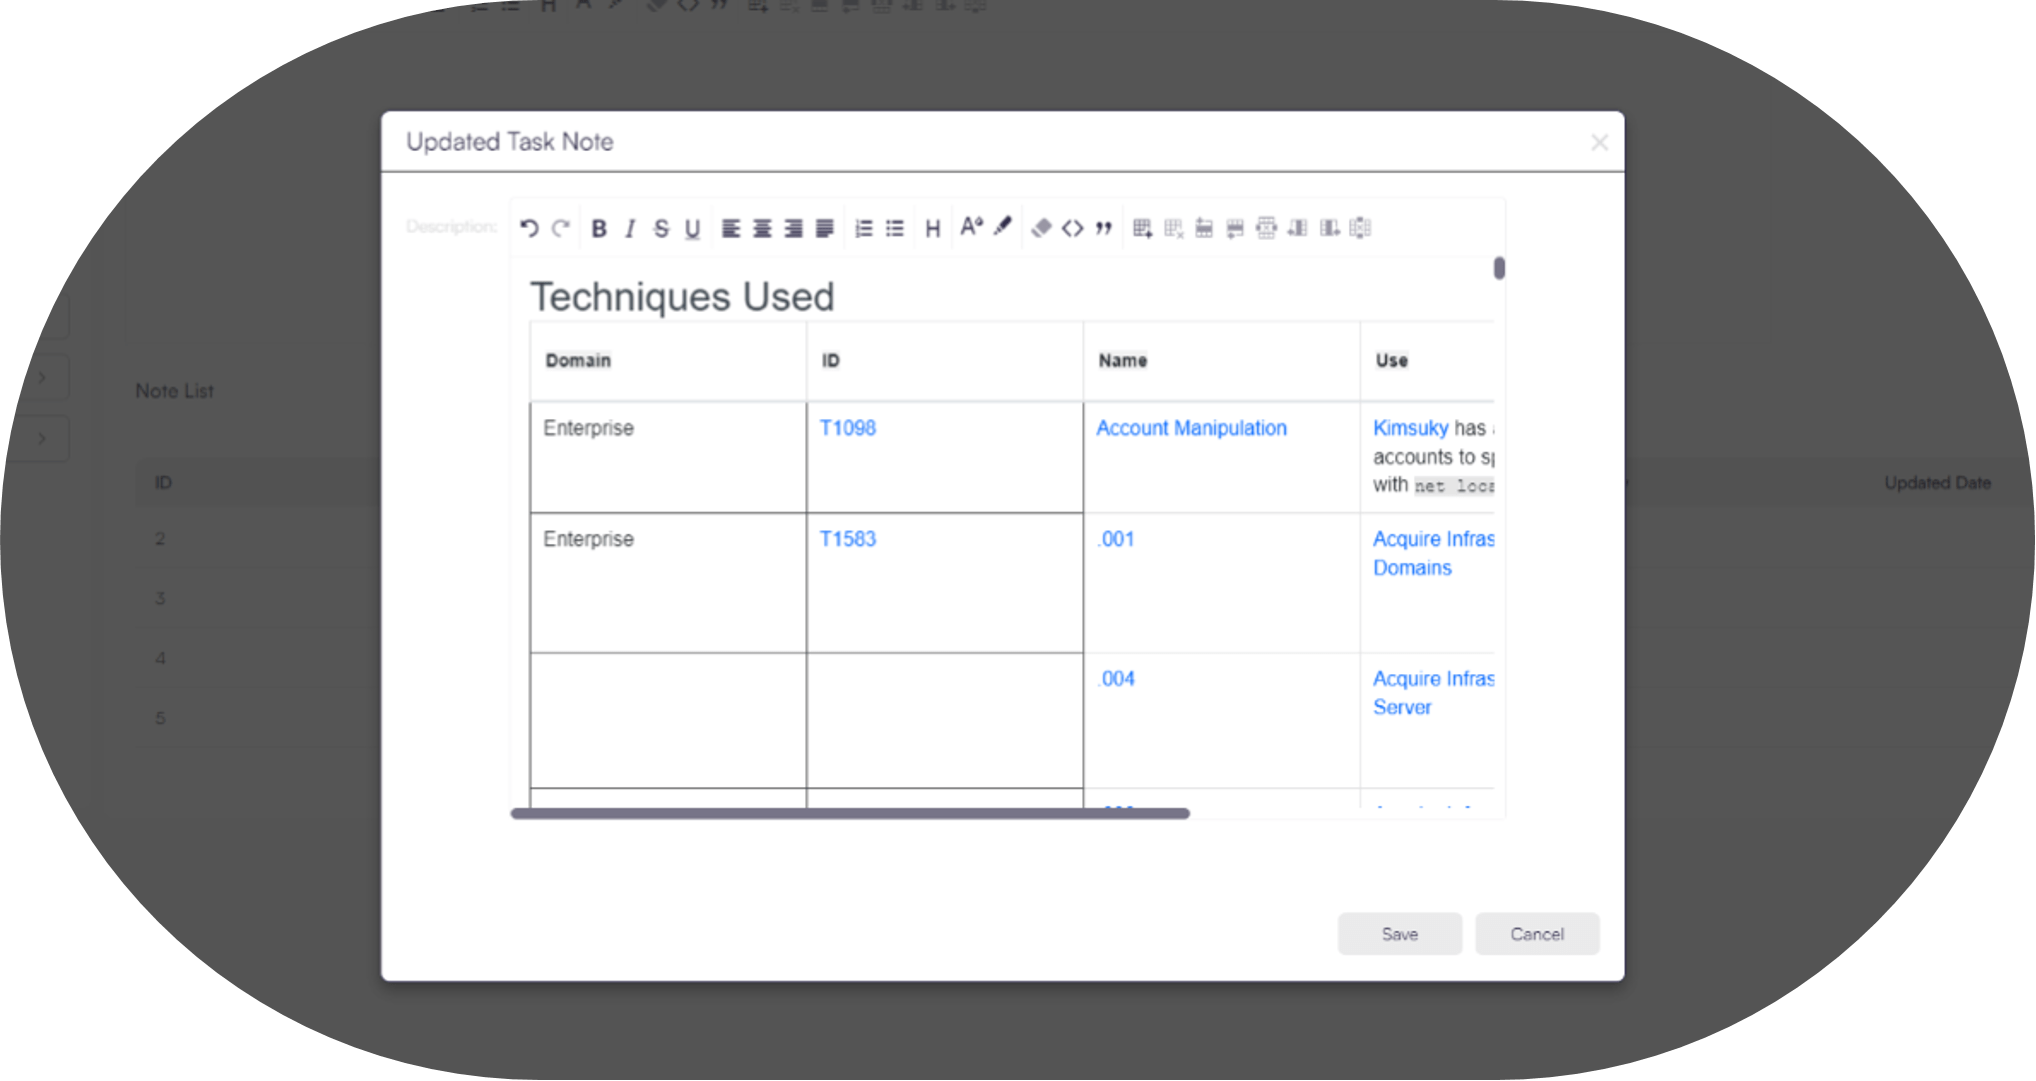Insert a blockquote
This screenshot has width=2036, height=1081.
[x=1103, y=228]
